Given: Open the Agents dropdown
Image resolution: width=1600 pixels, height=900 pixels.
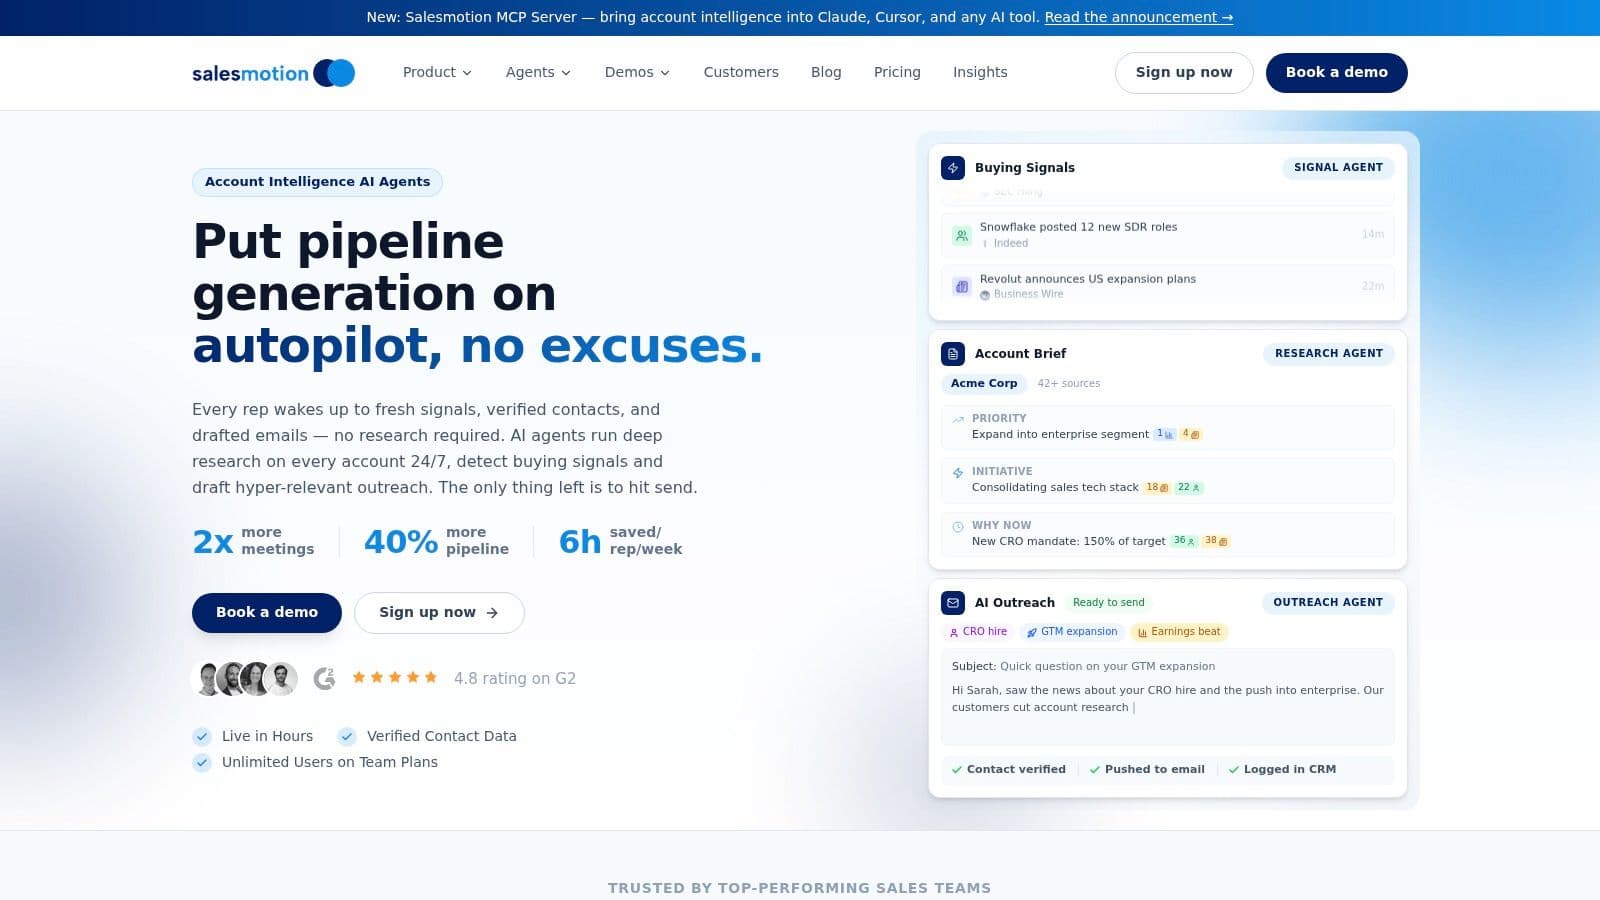Looking at the screenshot, I should (x=538, y=72).
